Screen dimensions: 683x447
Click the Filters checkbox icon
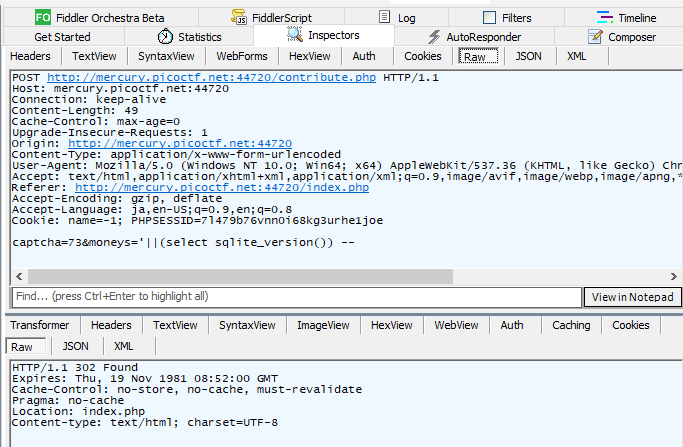point(490,18)
